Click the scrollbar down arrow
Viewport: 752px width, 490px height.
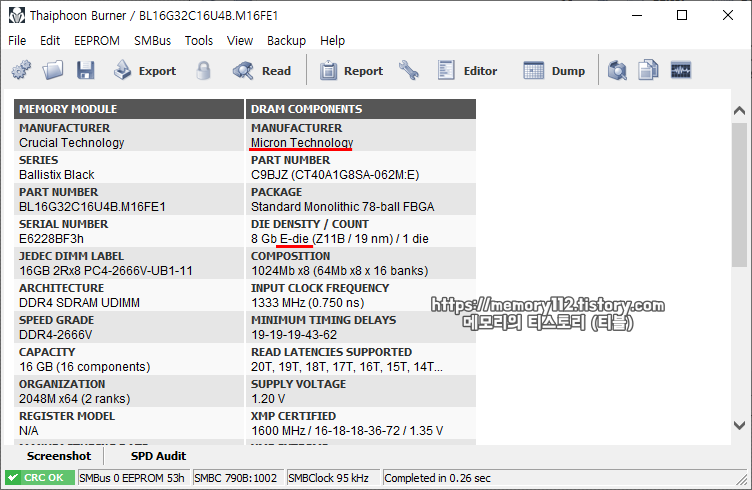point(739,425)
